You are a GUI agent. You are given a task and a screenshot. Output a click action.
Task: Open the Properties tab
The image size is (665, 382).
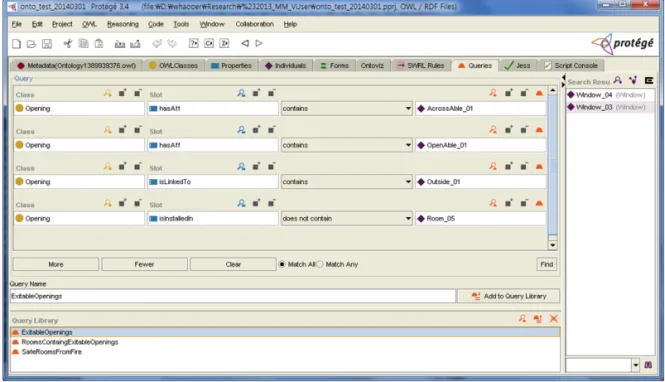(x=232, y=65)
